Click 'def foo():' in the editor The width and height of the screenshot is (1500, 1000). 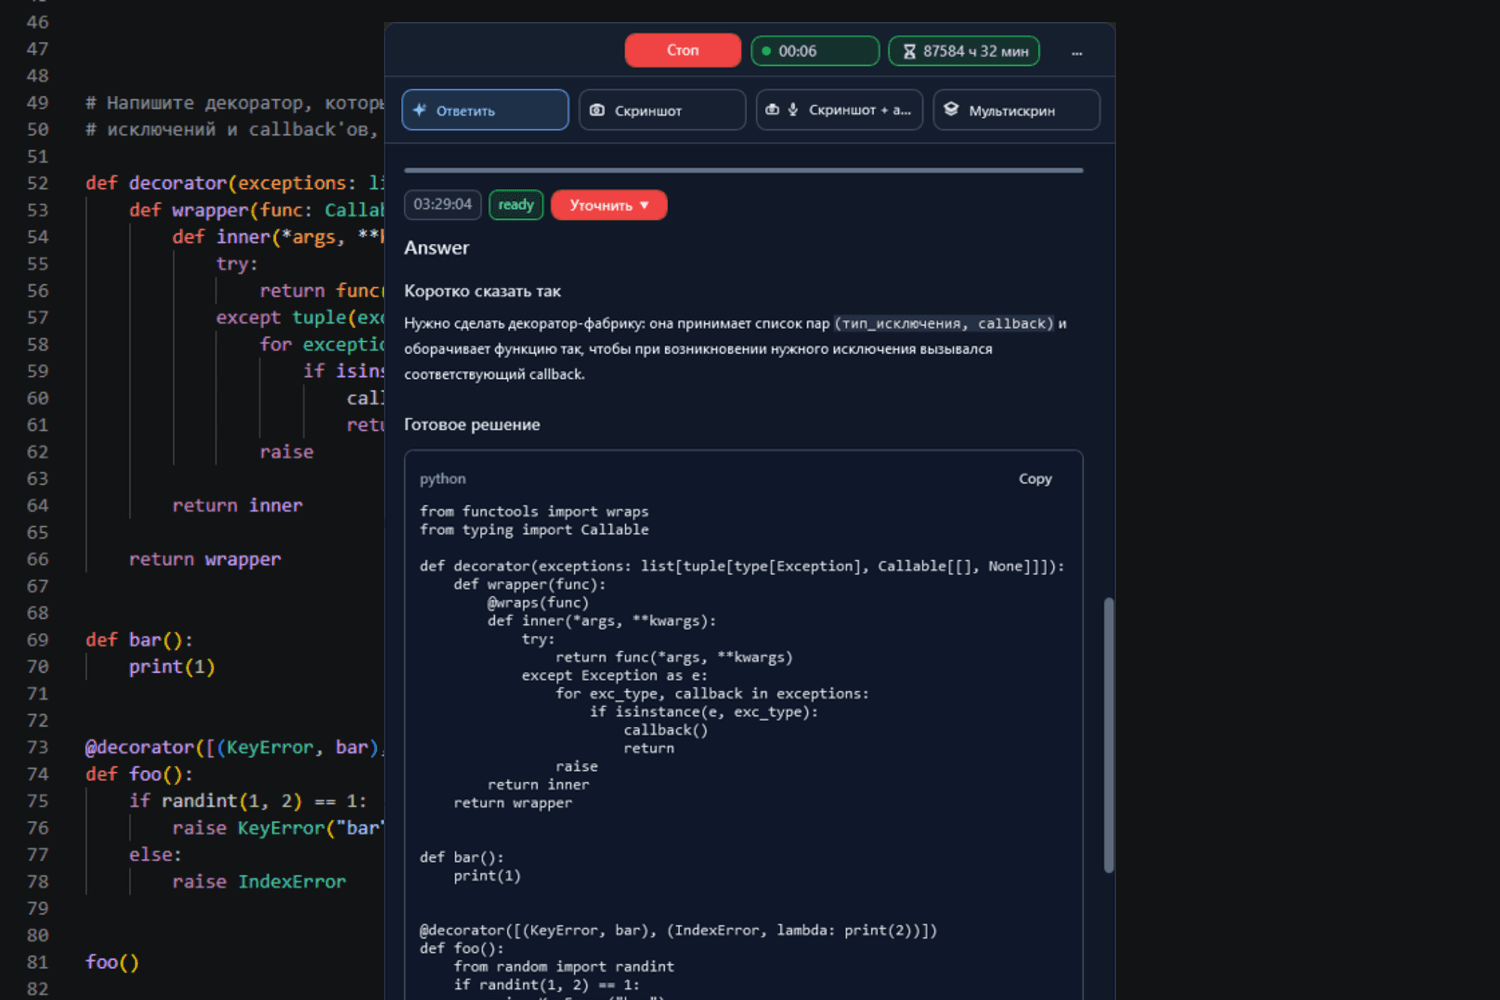point(139,774)
